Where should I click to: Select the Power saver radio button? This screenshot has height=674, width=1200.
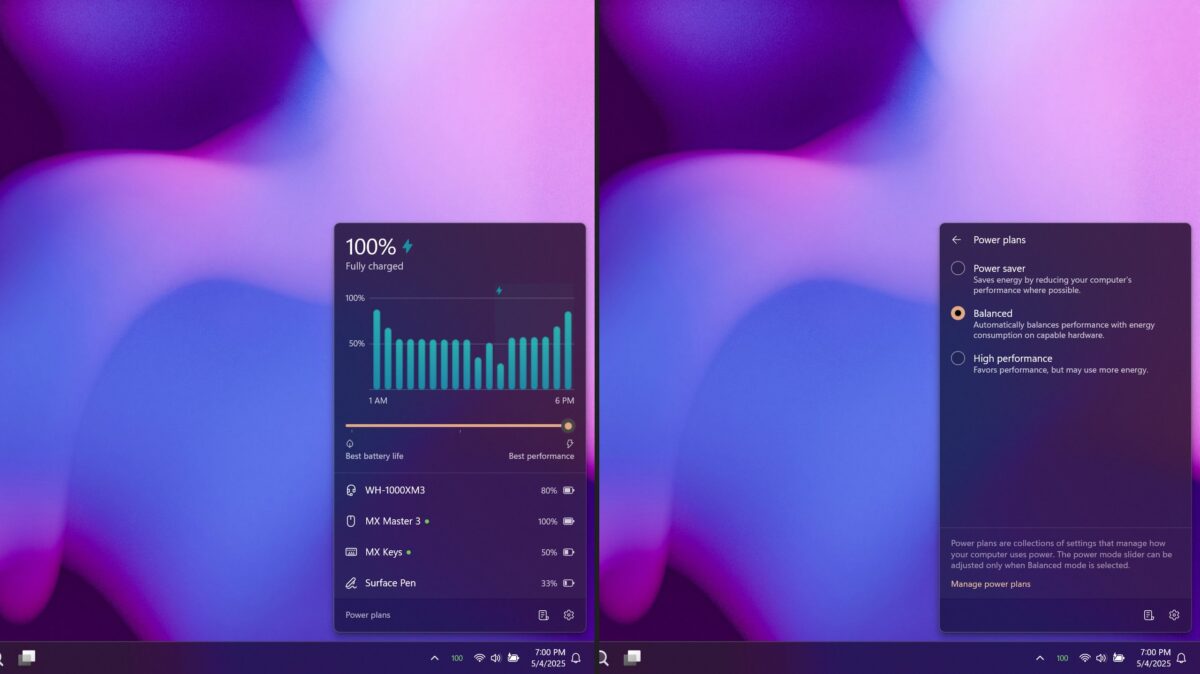tap(958, 268)
